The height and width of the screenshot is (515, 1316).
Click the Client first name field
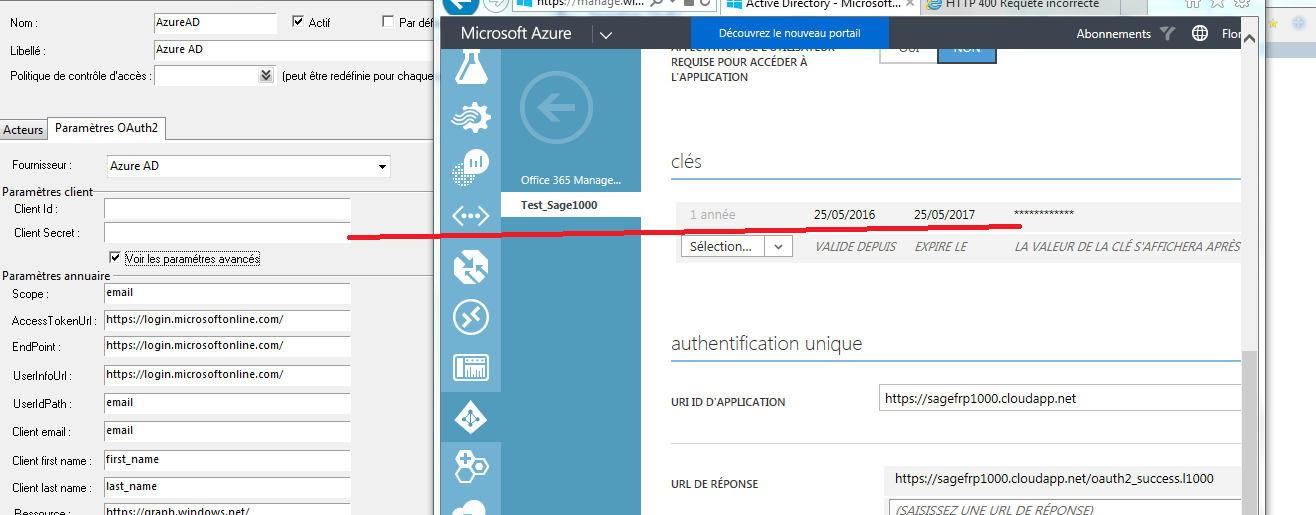pos(227,460)
